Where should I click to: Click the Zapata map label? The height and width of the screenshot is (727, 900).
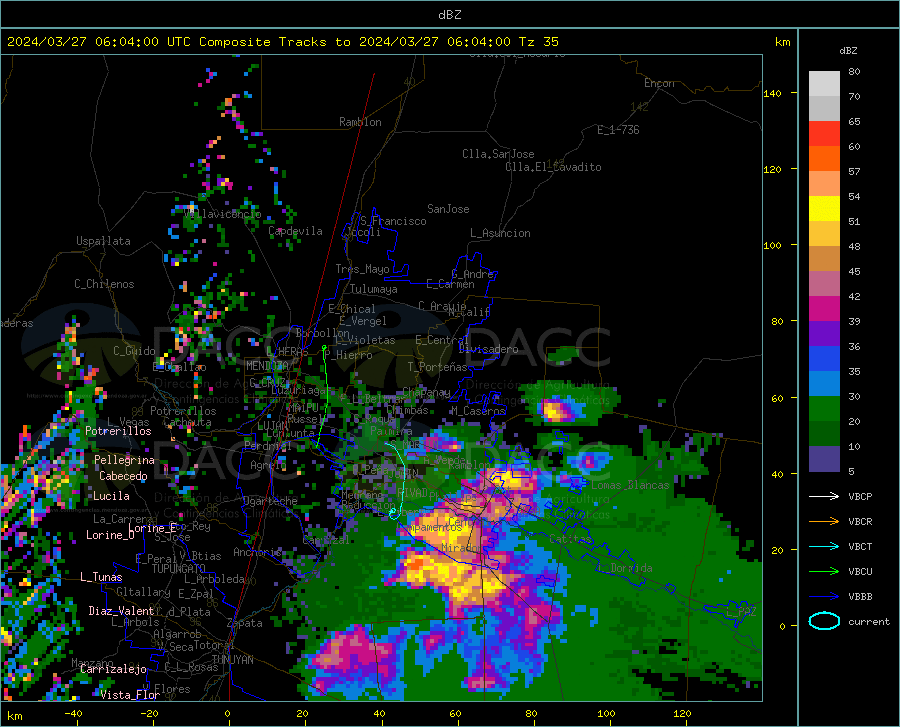245,623
